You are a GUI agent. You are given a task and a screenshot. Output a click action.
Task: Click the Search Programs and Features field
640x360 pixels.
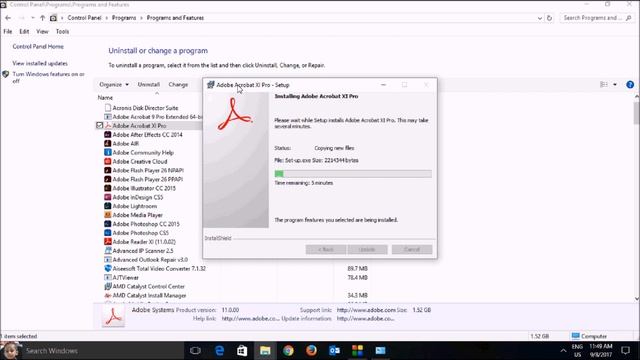596,18
